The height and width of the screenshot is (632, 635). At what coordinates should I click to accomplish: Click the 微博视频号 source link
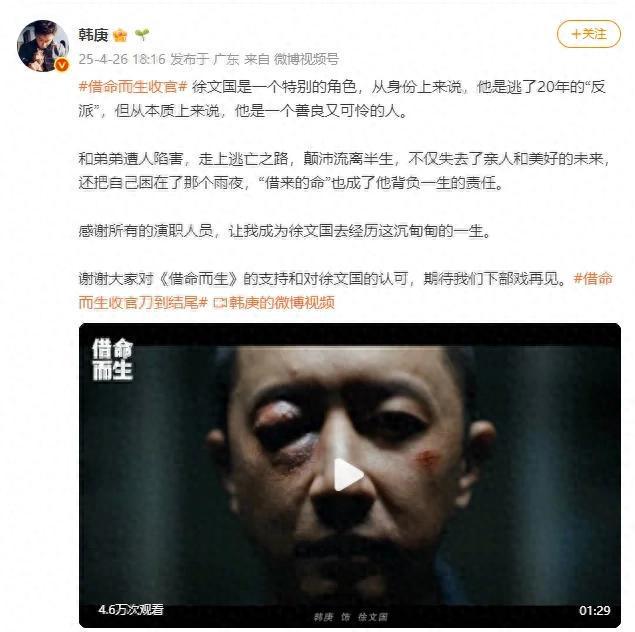306,59
